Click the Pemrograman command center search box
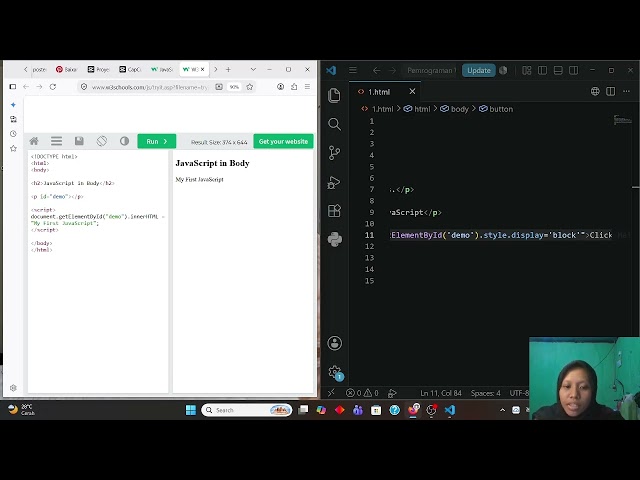Viewport: 640px width, 480px height. pyautogui.click(x=431, y=71)
